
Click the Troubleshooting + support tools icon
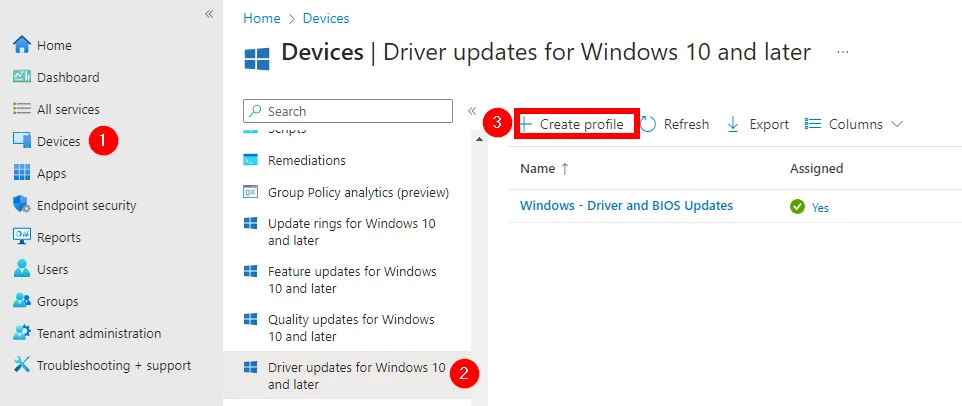point(22,366)
